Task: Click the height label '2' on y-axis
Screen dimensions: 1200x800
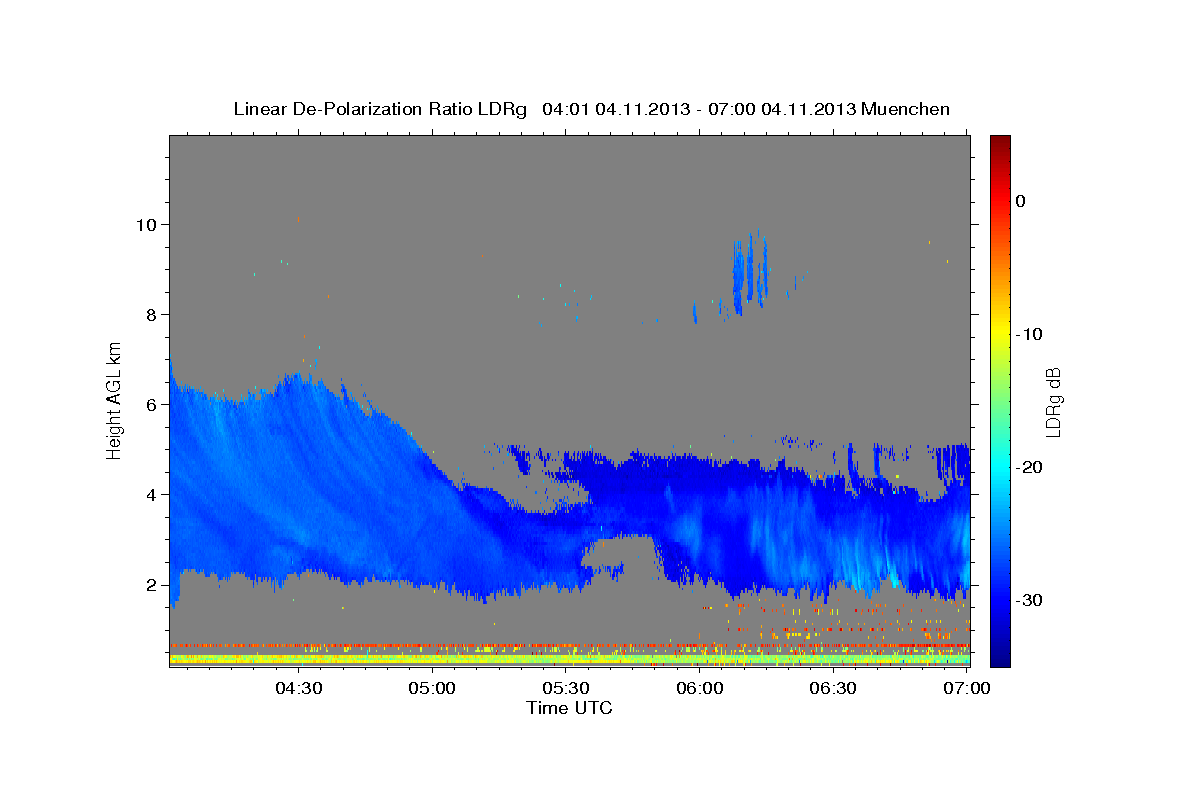Action: tap(152, 584)
